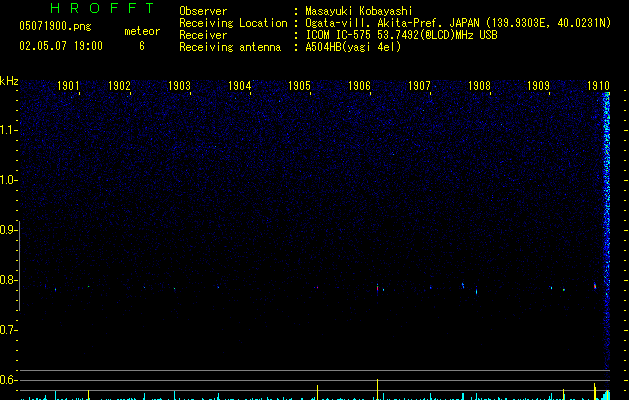Viewport: 629px width, 400px height.
Task: Click the meteor label
Action: [142, 31]
